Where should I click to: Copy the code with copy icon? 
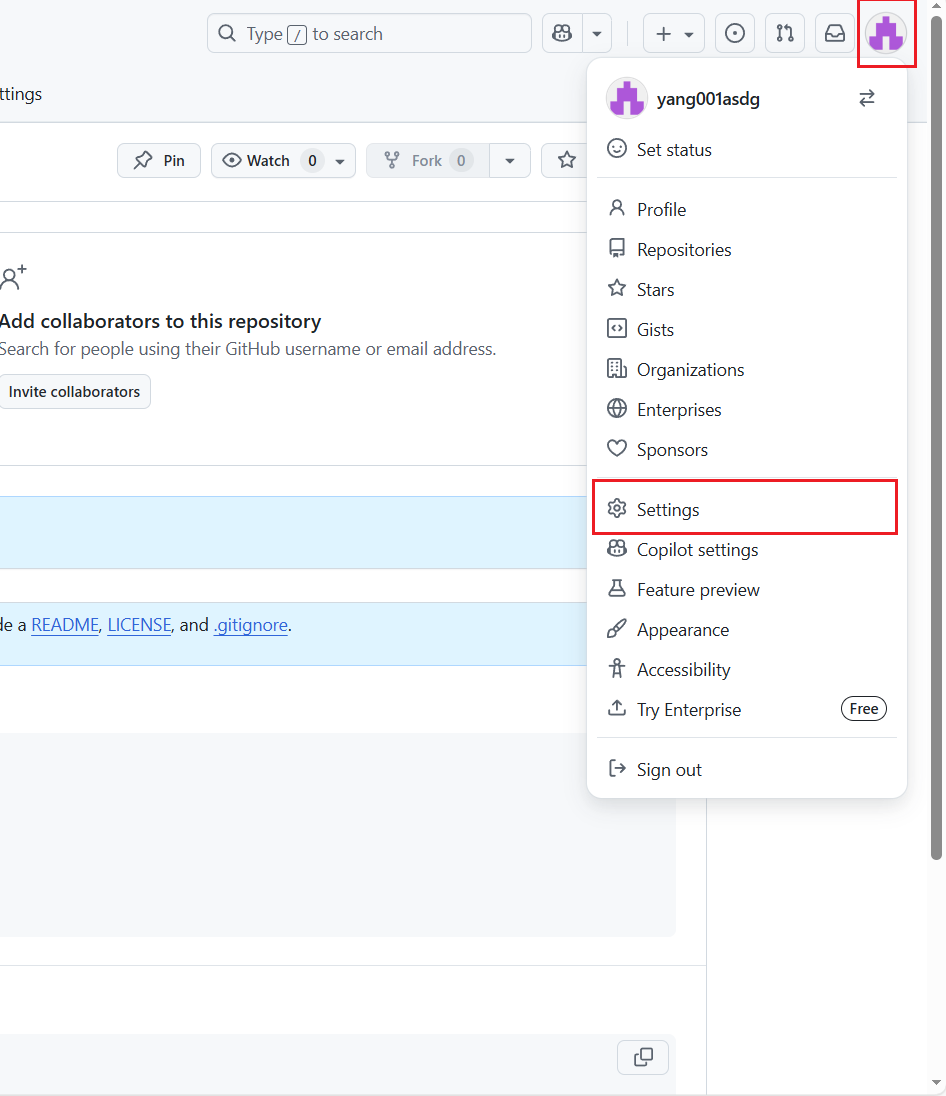pyautogui.click(x=643, y=1057)
